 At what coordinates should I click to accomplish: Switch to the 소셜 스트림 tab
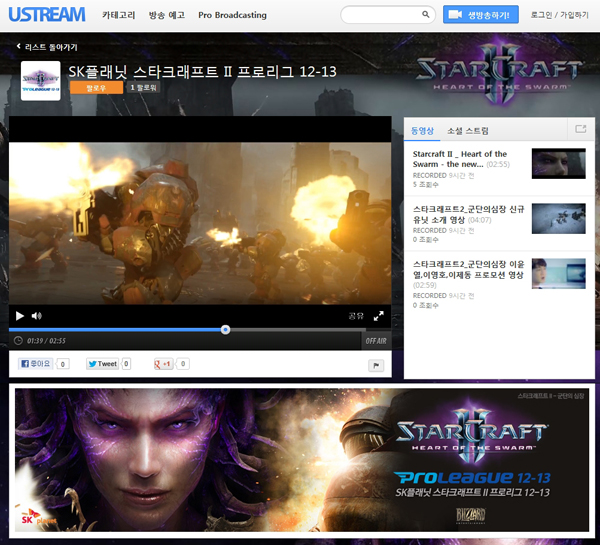coord(467,130)
